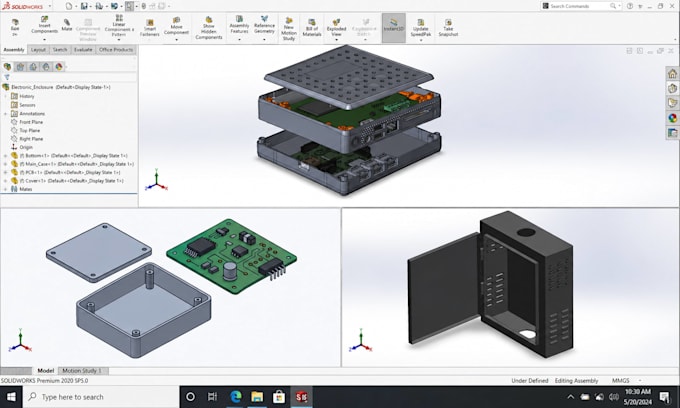This screenshot has height=408, width=680.
Task: Open DimXpertManager tab icon
Action: click(46, 66)
